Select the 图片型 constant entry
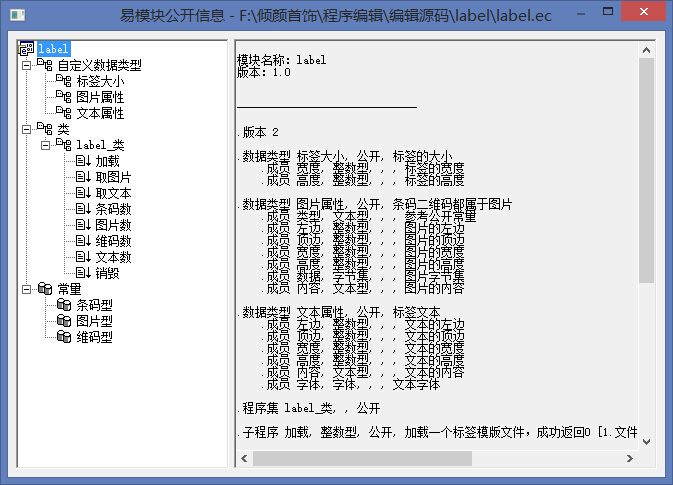 point(94,321)
